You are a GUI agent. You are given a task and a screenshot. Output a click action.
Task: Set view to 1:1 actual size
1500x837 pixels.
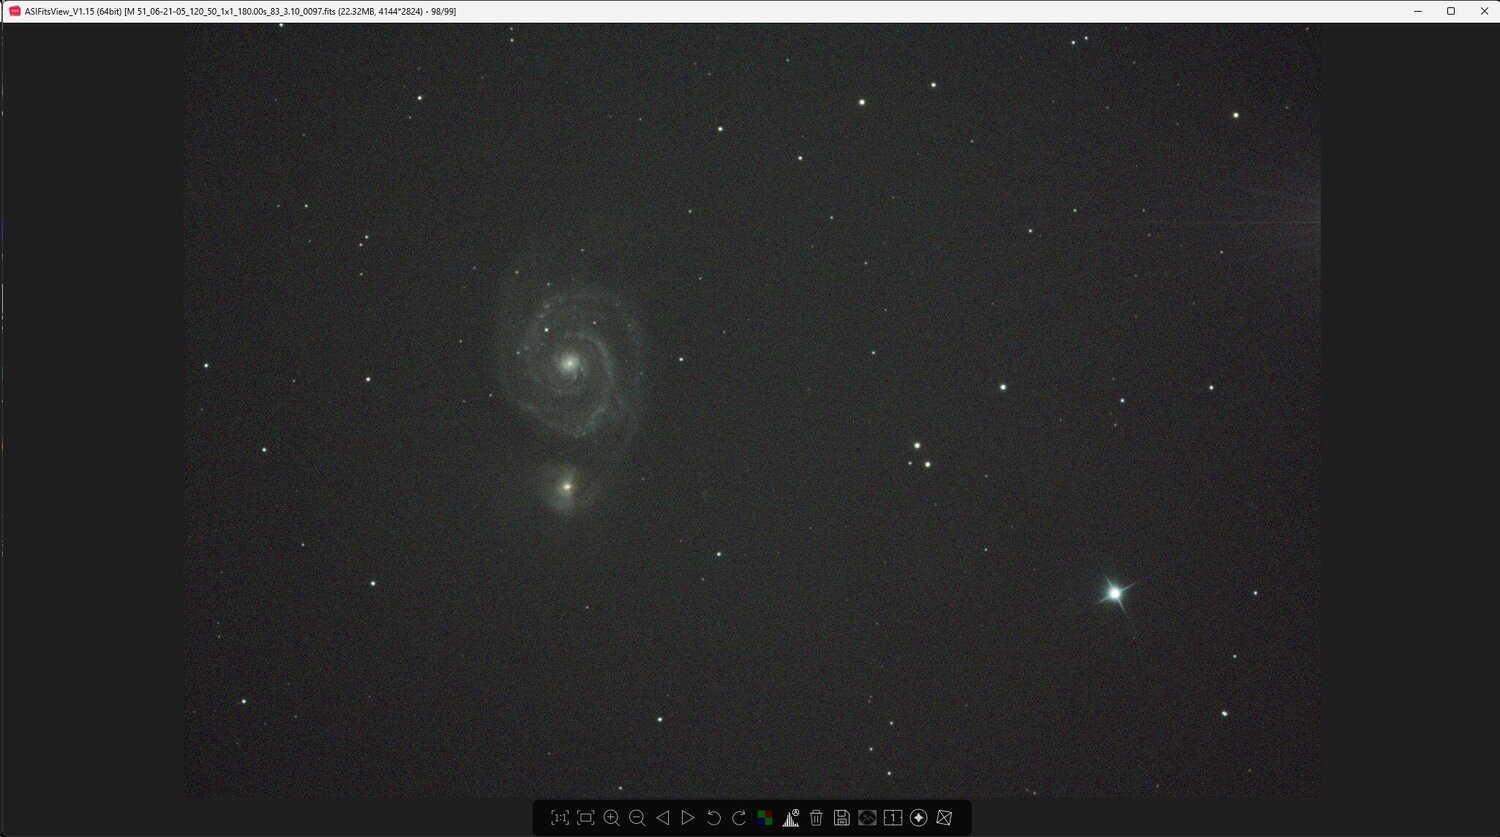(560, 818)
